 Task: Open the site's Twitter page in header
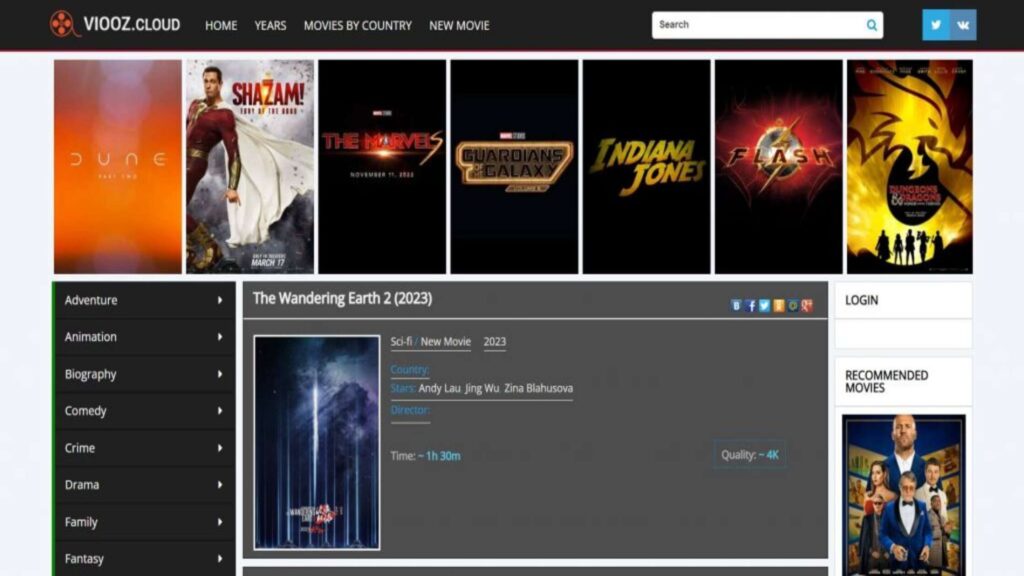click(934, 24)
